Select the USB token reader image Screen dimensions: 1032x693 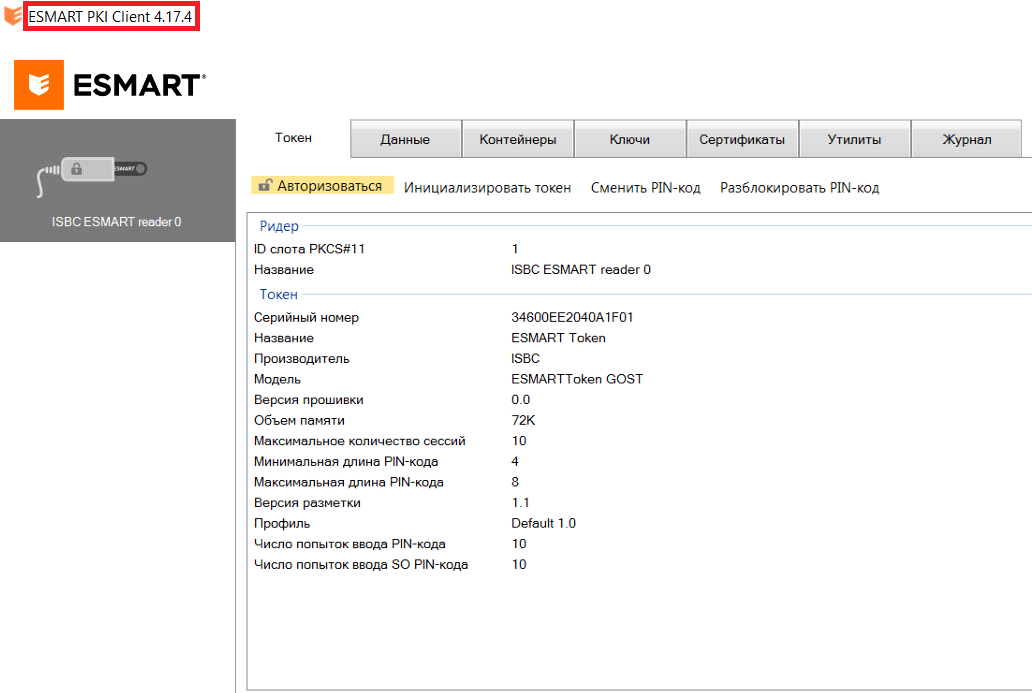[90, 171]
